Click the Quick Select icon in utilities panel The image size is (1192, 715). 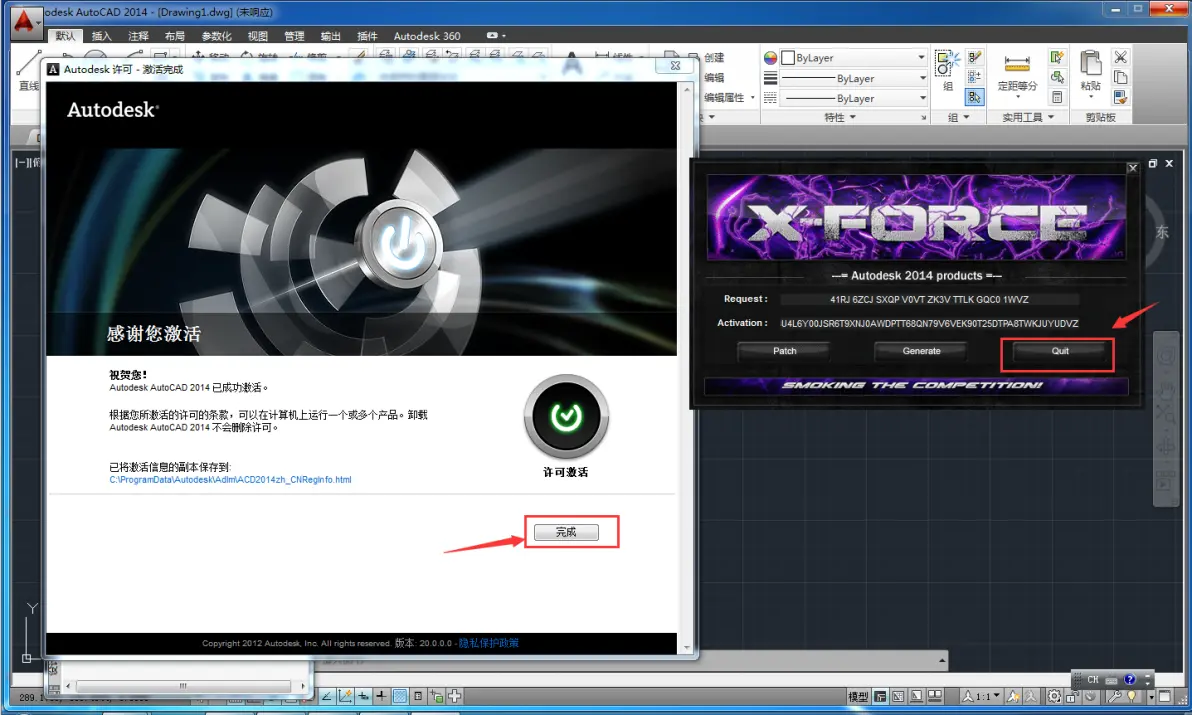click(x=1057, y=57)
